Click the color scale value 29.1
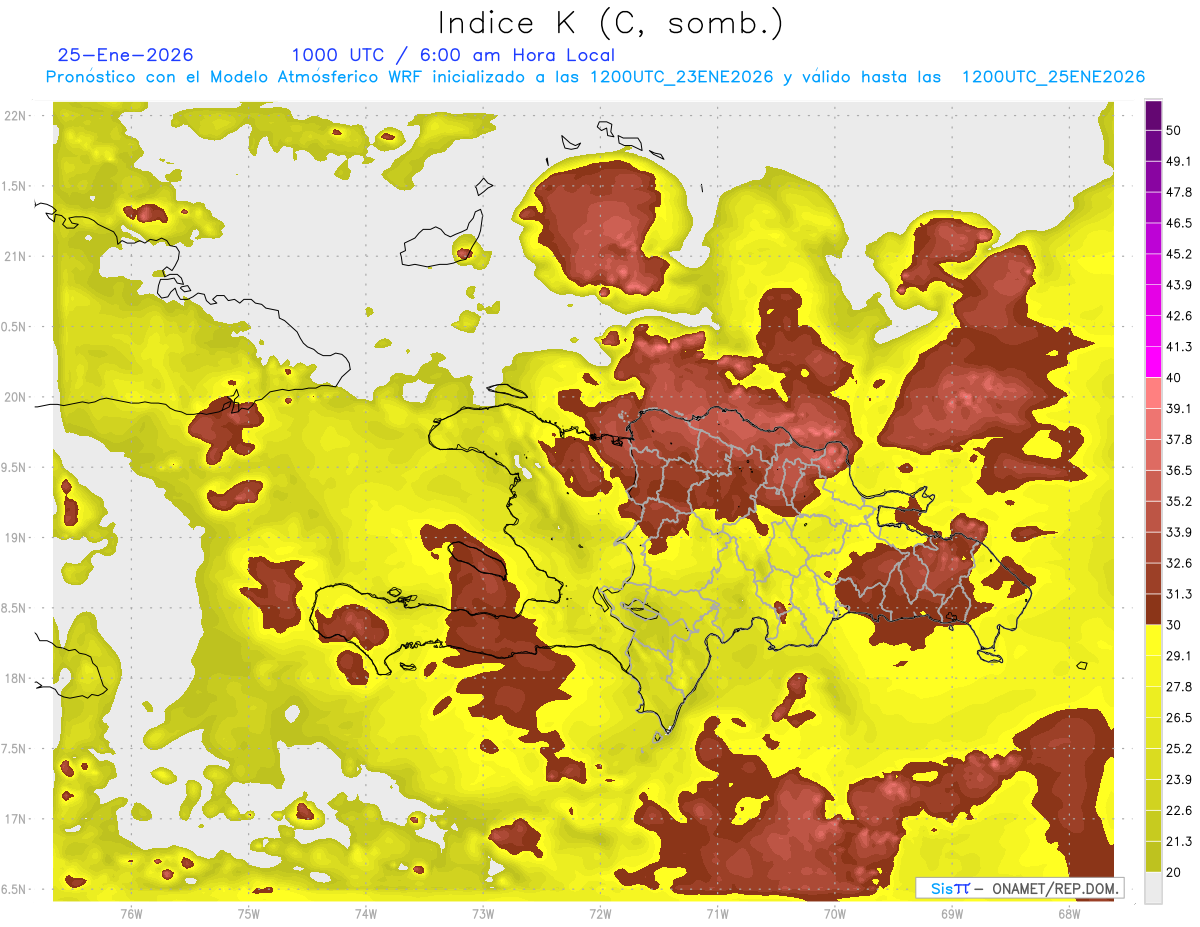The width and height of the screenshot is (1200, 927). coord(1179,655)
